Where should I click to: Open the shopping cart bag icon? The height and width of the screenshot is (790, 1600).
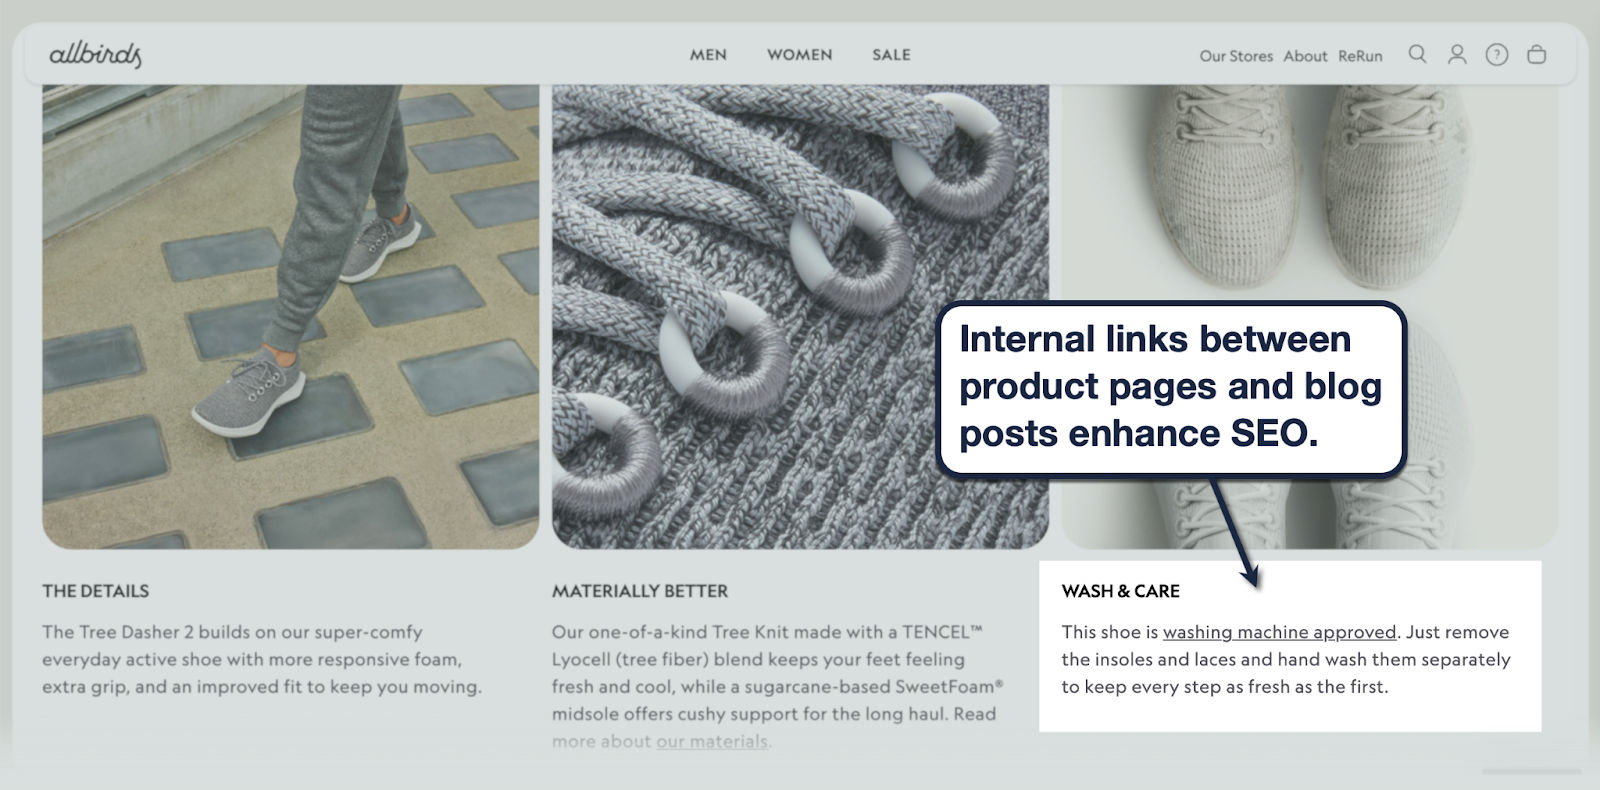[x=1536, y=55]
